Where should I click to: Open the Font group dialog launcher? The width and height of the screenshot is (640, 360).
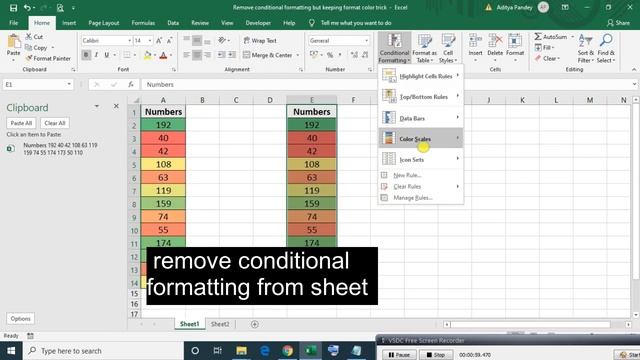[x=174, y=70]
